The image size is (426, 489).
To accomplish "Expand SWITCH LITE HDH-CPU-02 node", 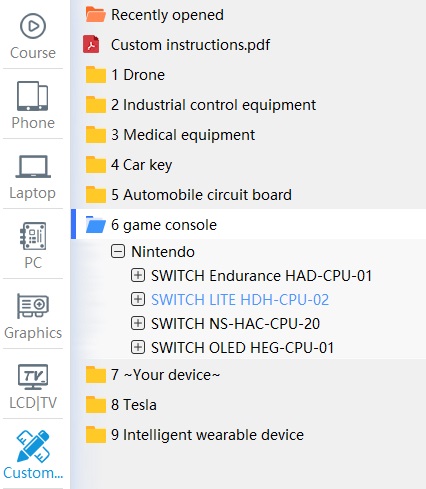I will click(x=138, y=299).
